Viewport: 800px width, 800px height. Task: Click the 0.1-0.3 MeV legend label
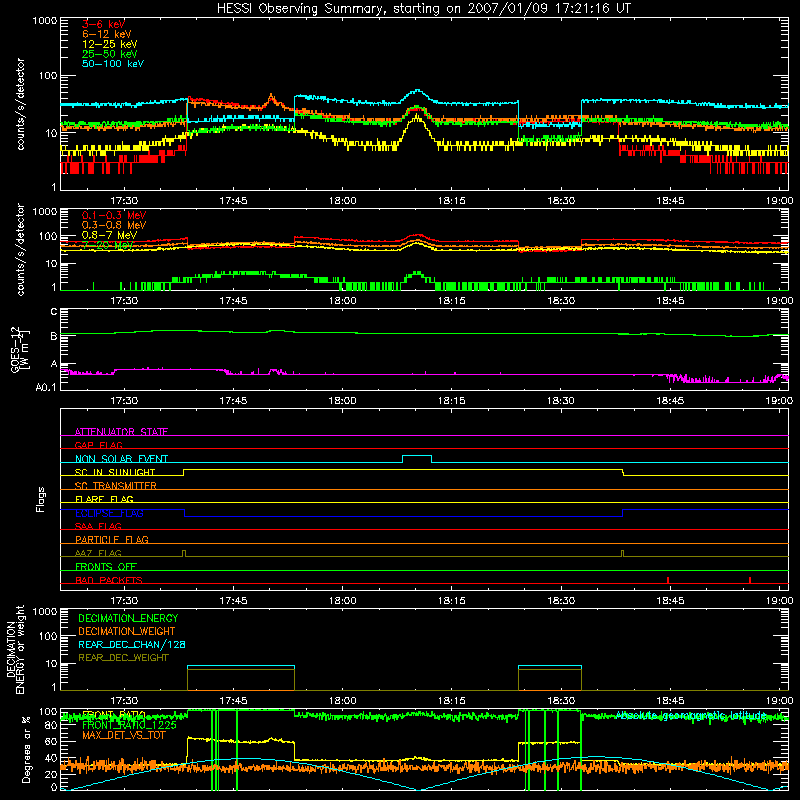(x=114, y=215)
